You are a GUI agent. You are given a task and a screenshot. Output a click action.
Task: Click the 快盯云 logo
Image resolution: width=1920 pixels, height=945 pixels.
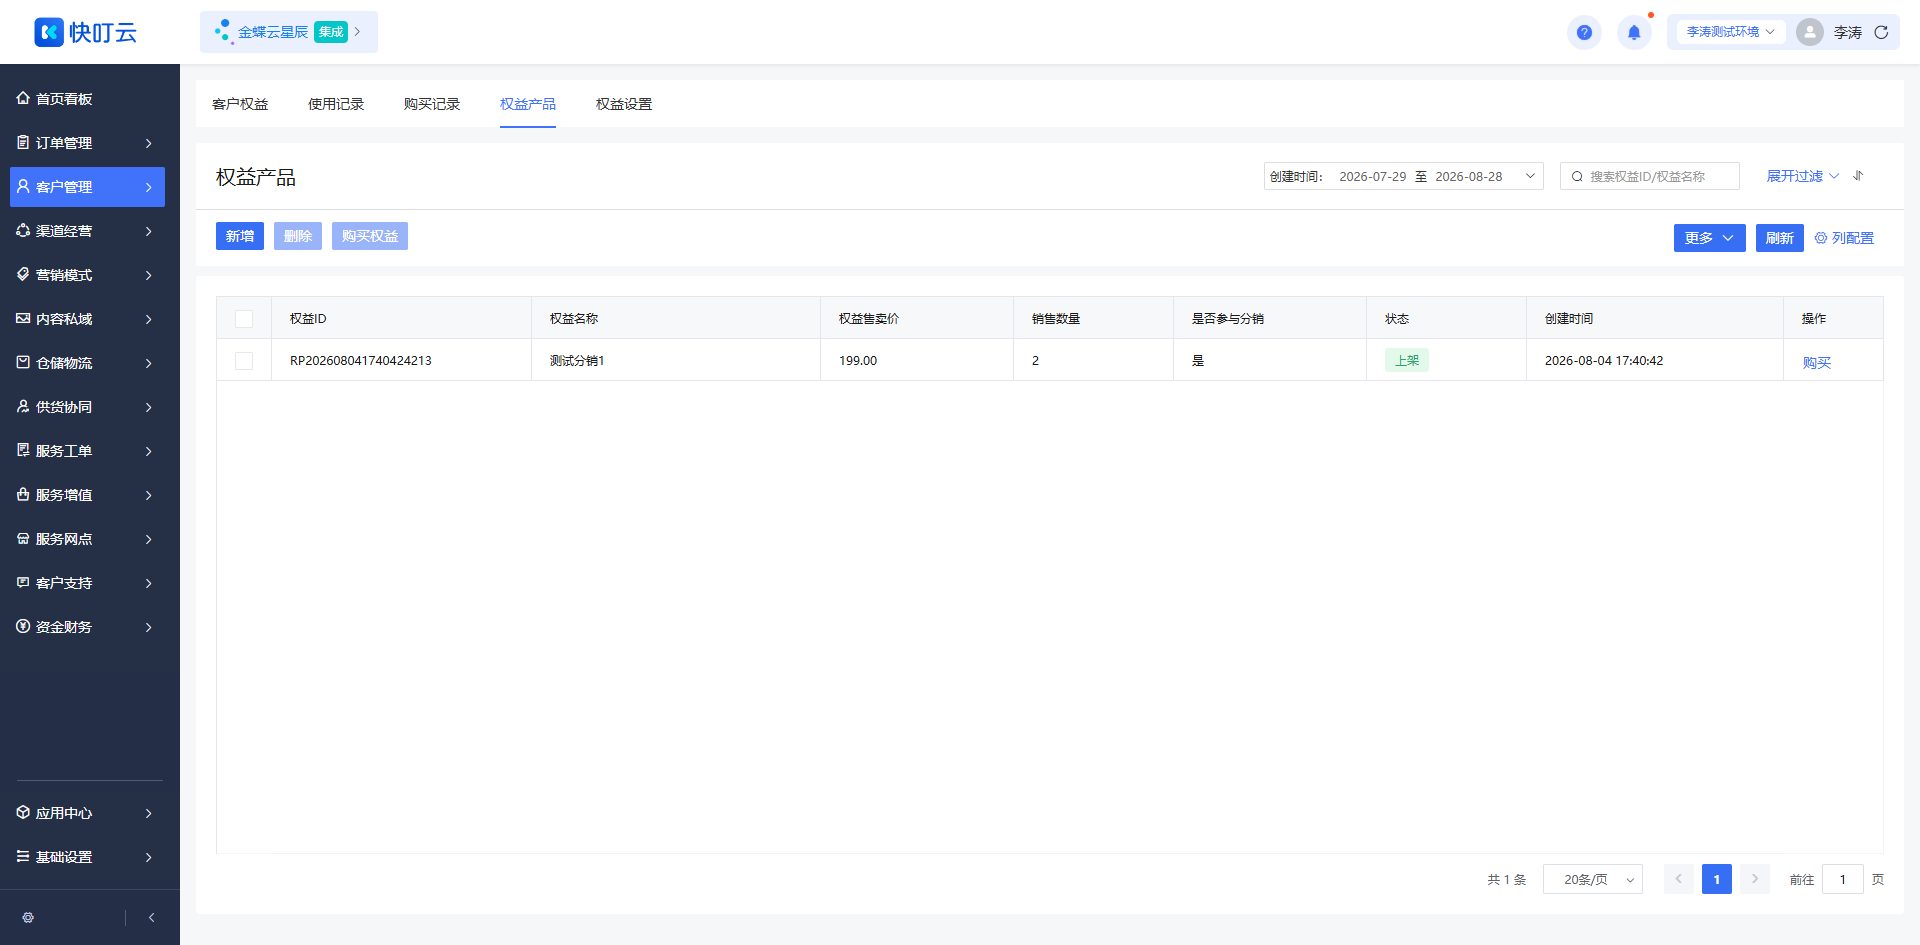(x=85, y=32)
